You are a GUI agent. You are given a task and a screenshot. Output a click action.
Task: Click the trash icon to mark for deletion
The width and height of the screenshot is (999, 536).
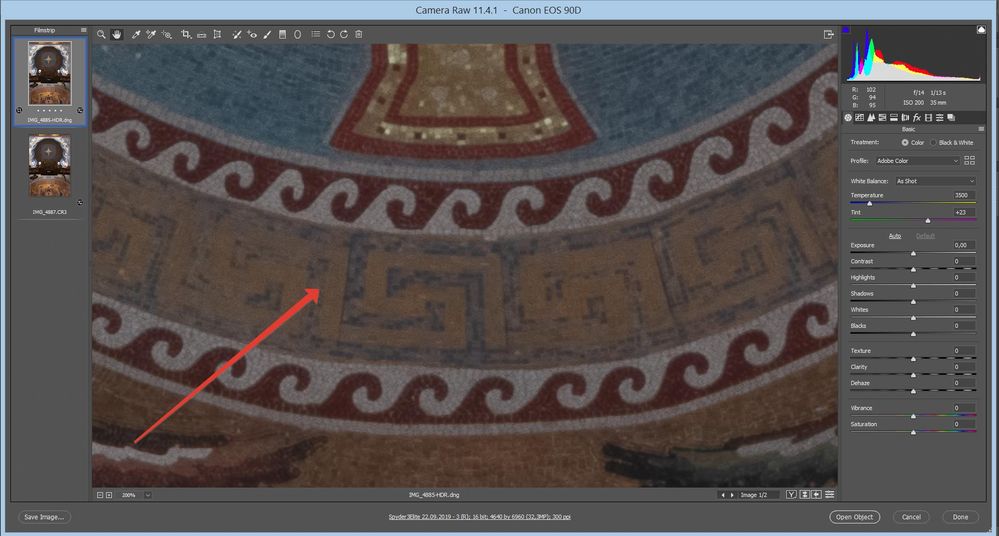[359, 34]
